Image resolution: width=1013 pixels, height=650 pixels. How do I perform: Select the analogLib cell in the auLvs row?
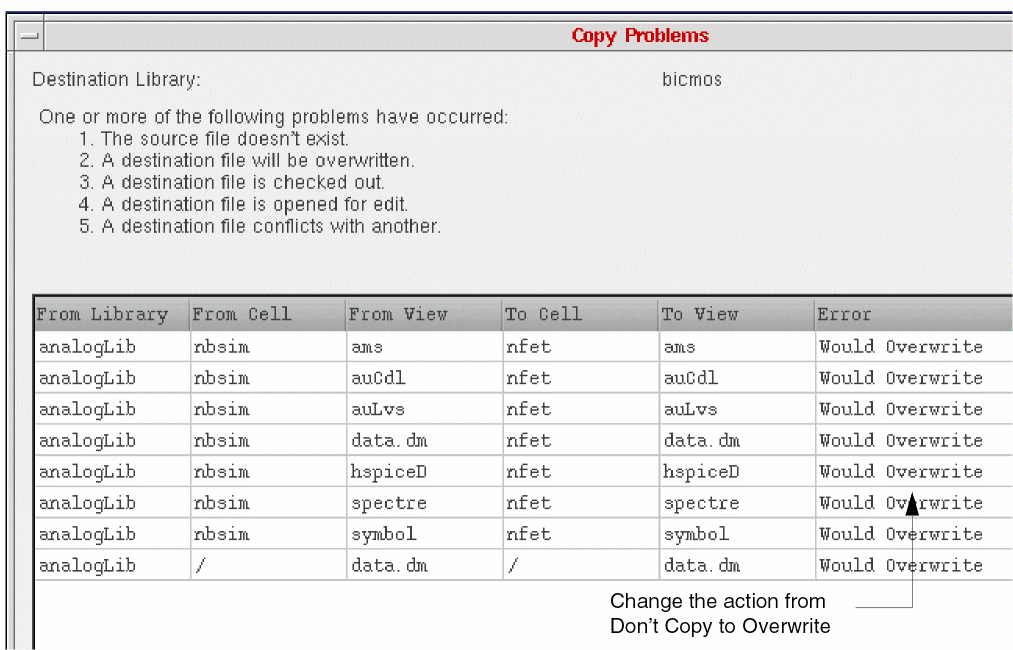point(87,409)
